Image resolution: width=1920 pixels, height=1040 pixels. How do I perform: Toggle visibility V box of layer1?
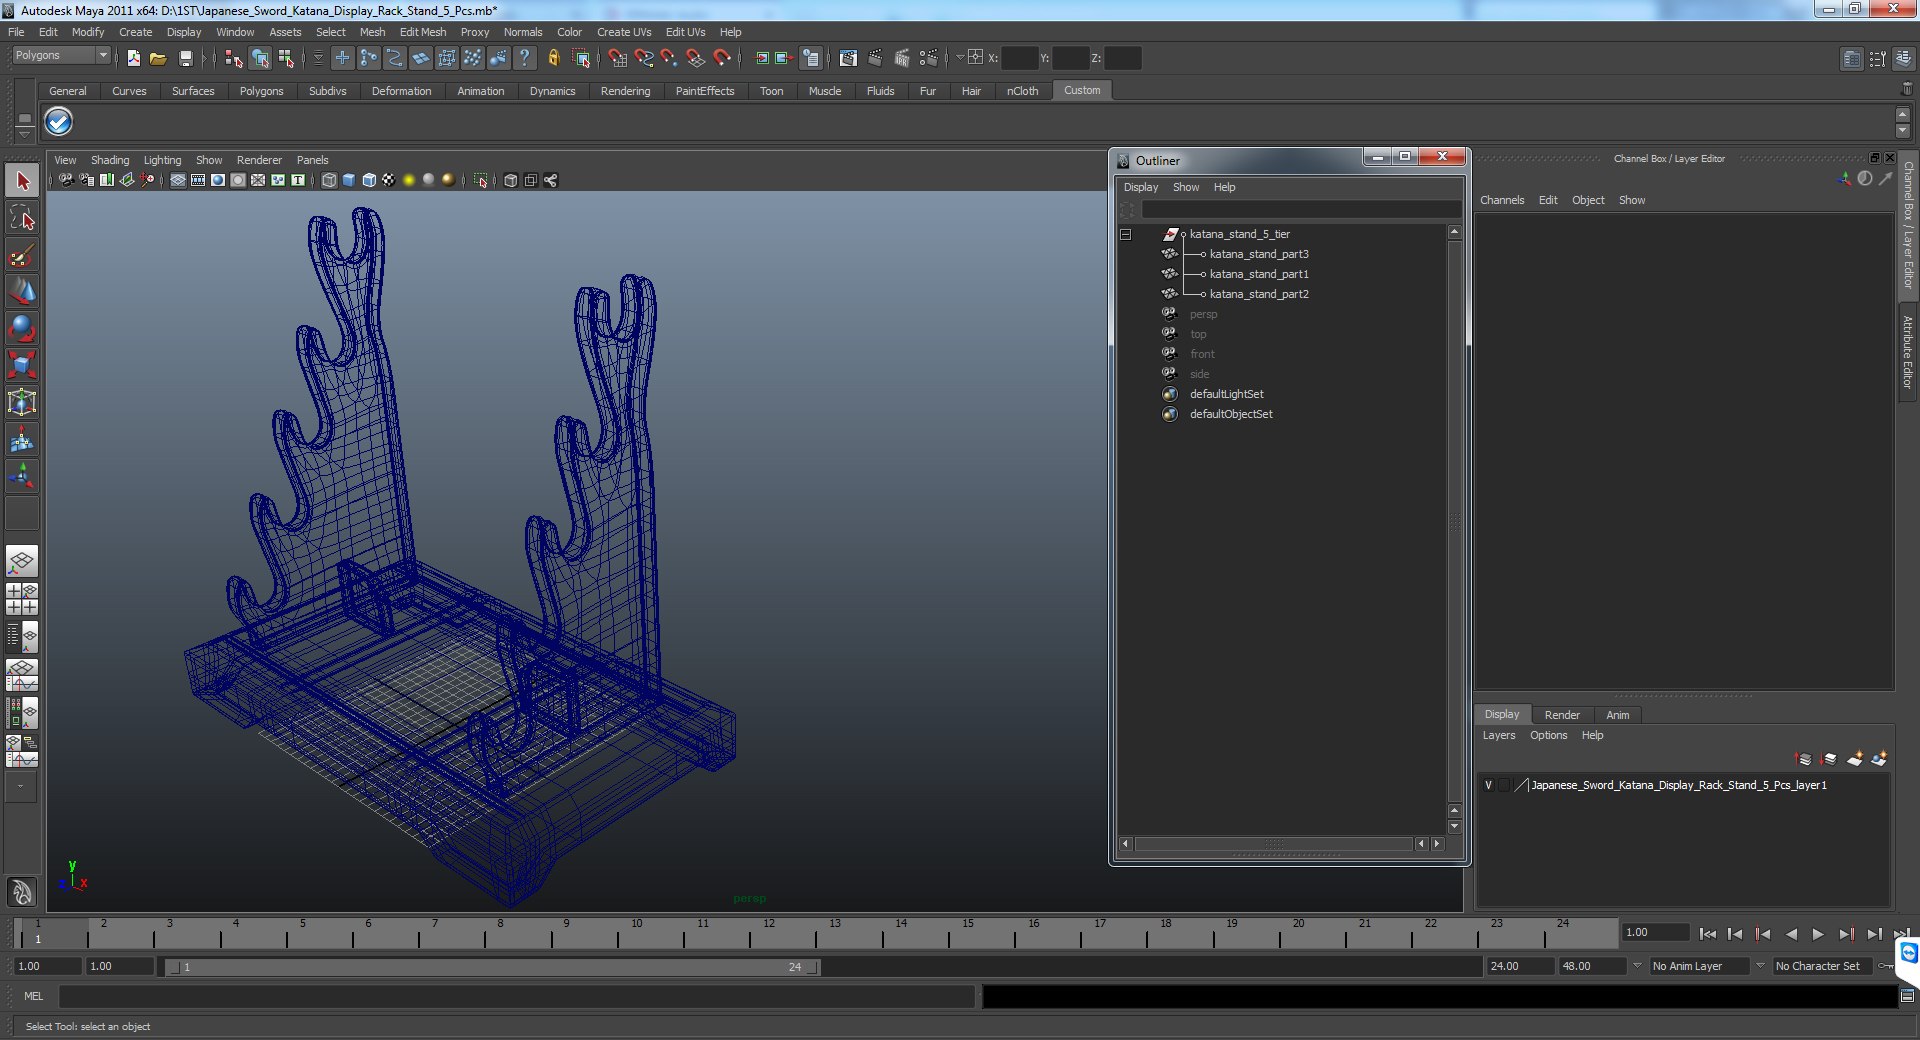pyautogui.click(x=1488, y=785)
